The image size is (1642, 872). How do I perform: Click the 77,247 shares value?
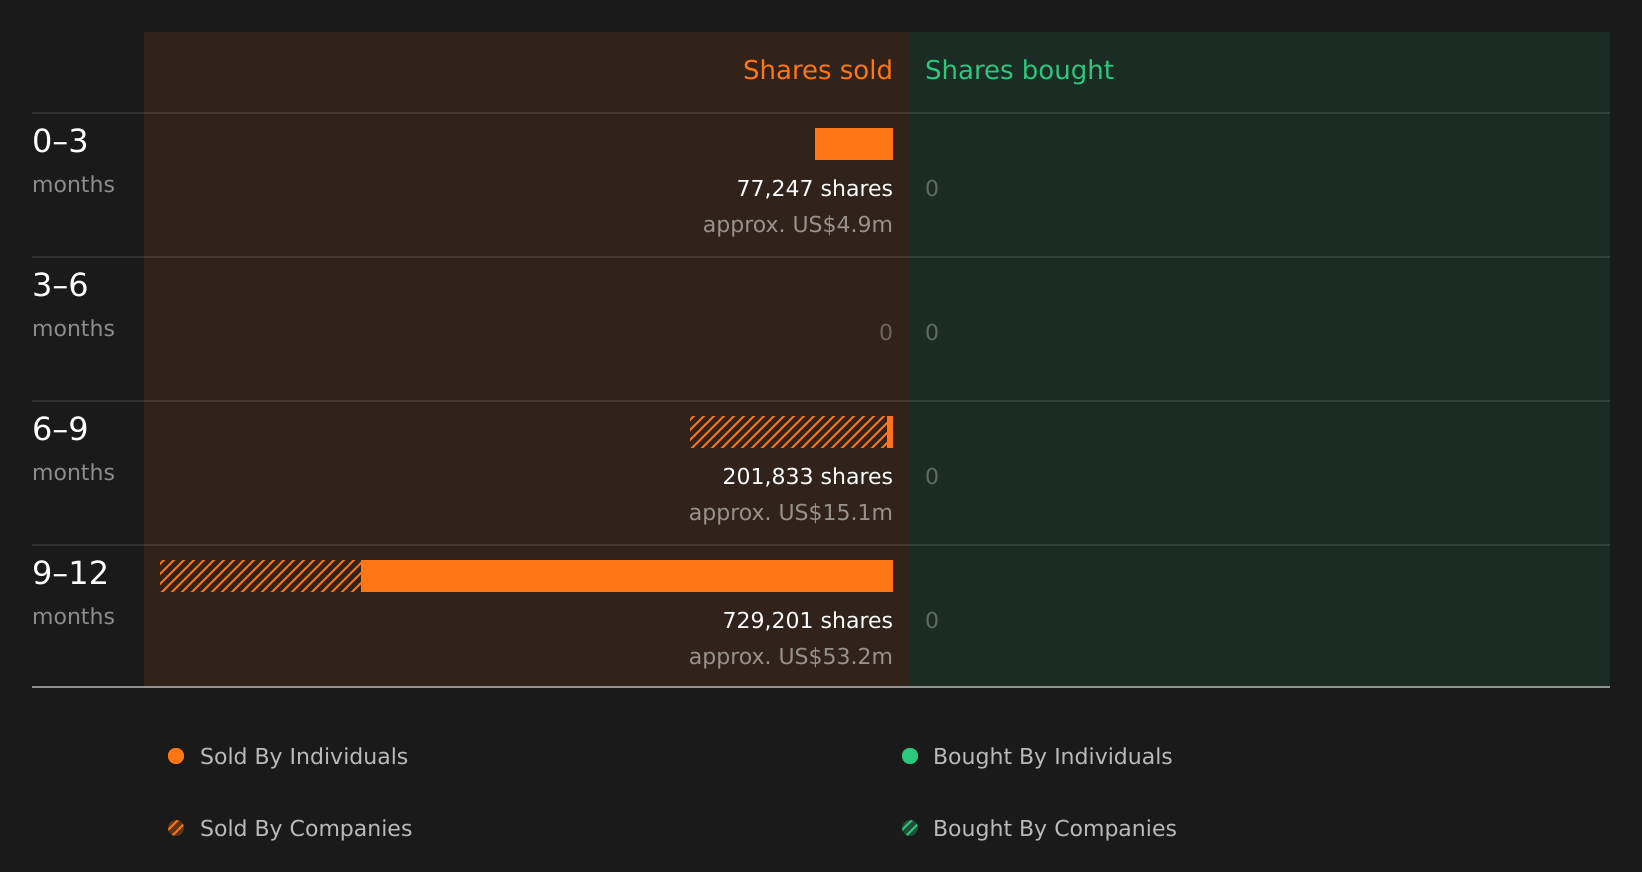click(814, 189)
